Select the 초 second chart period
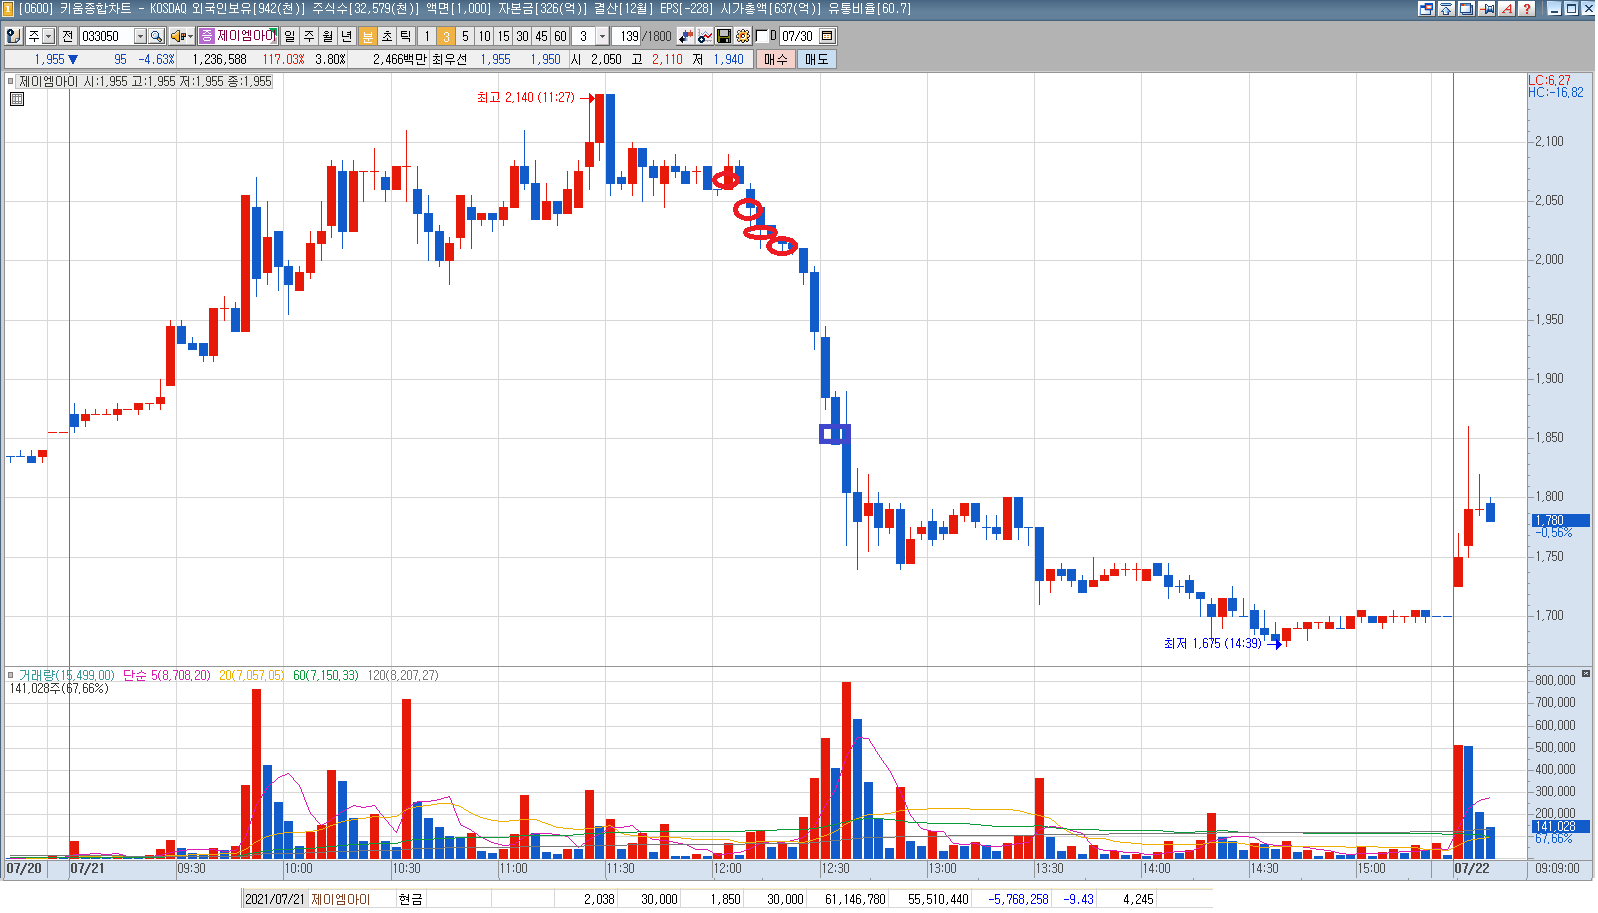Image resolution: width=1598 pixels, height=913 pixels. 386,36
